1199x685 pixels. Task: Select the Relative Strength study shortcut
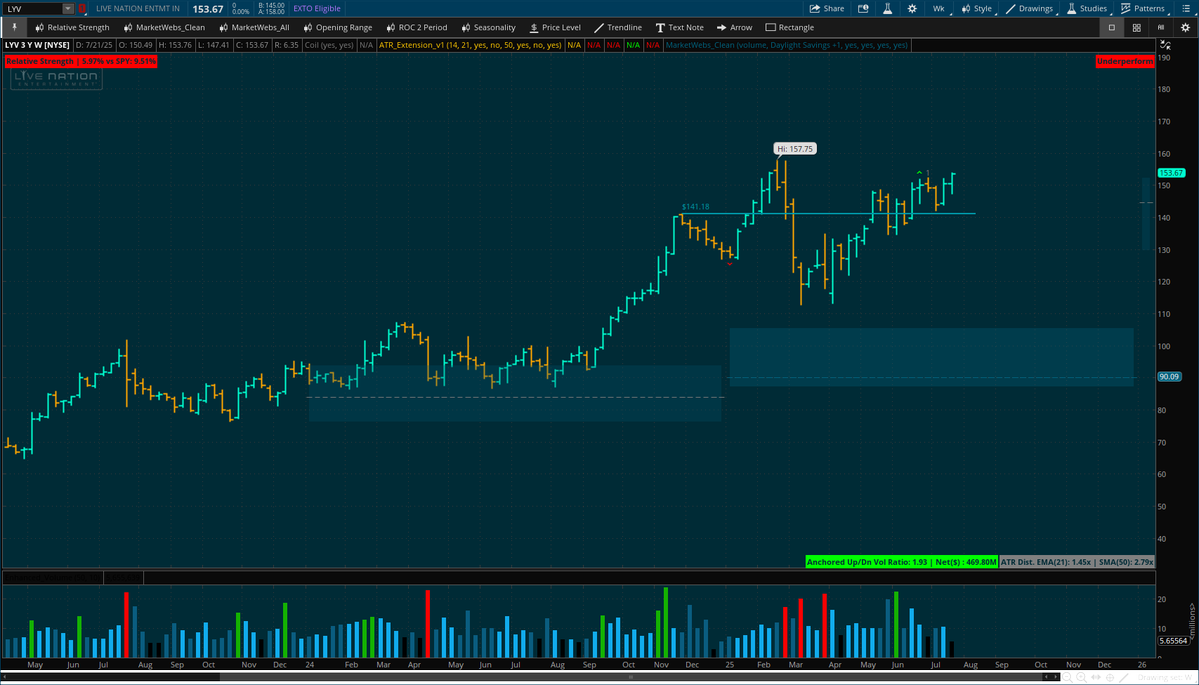tap(72, 28)
